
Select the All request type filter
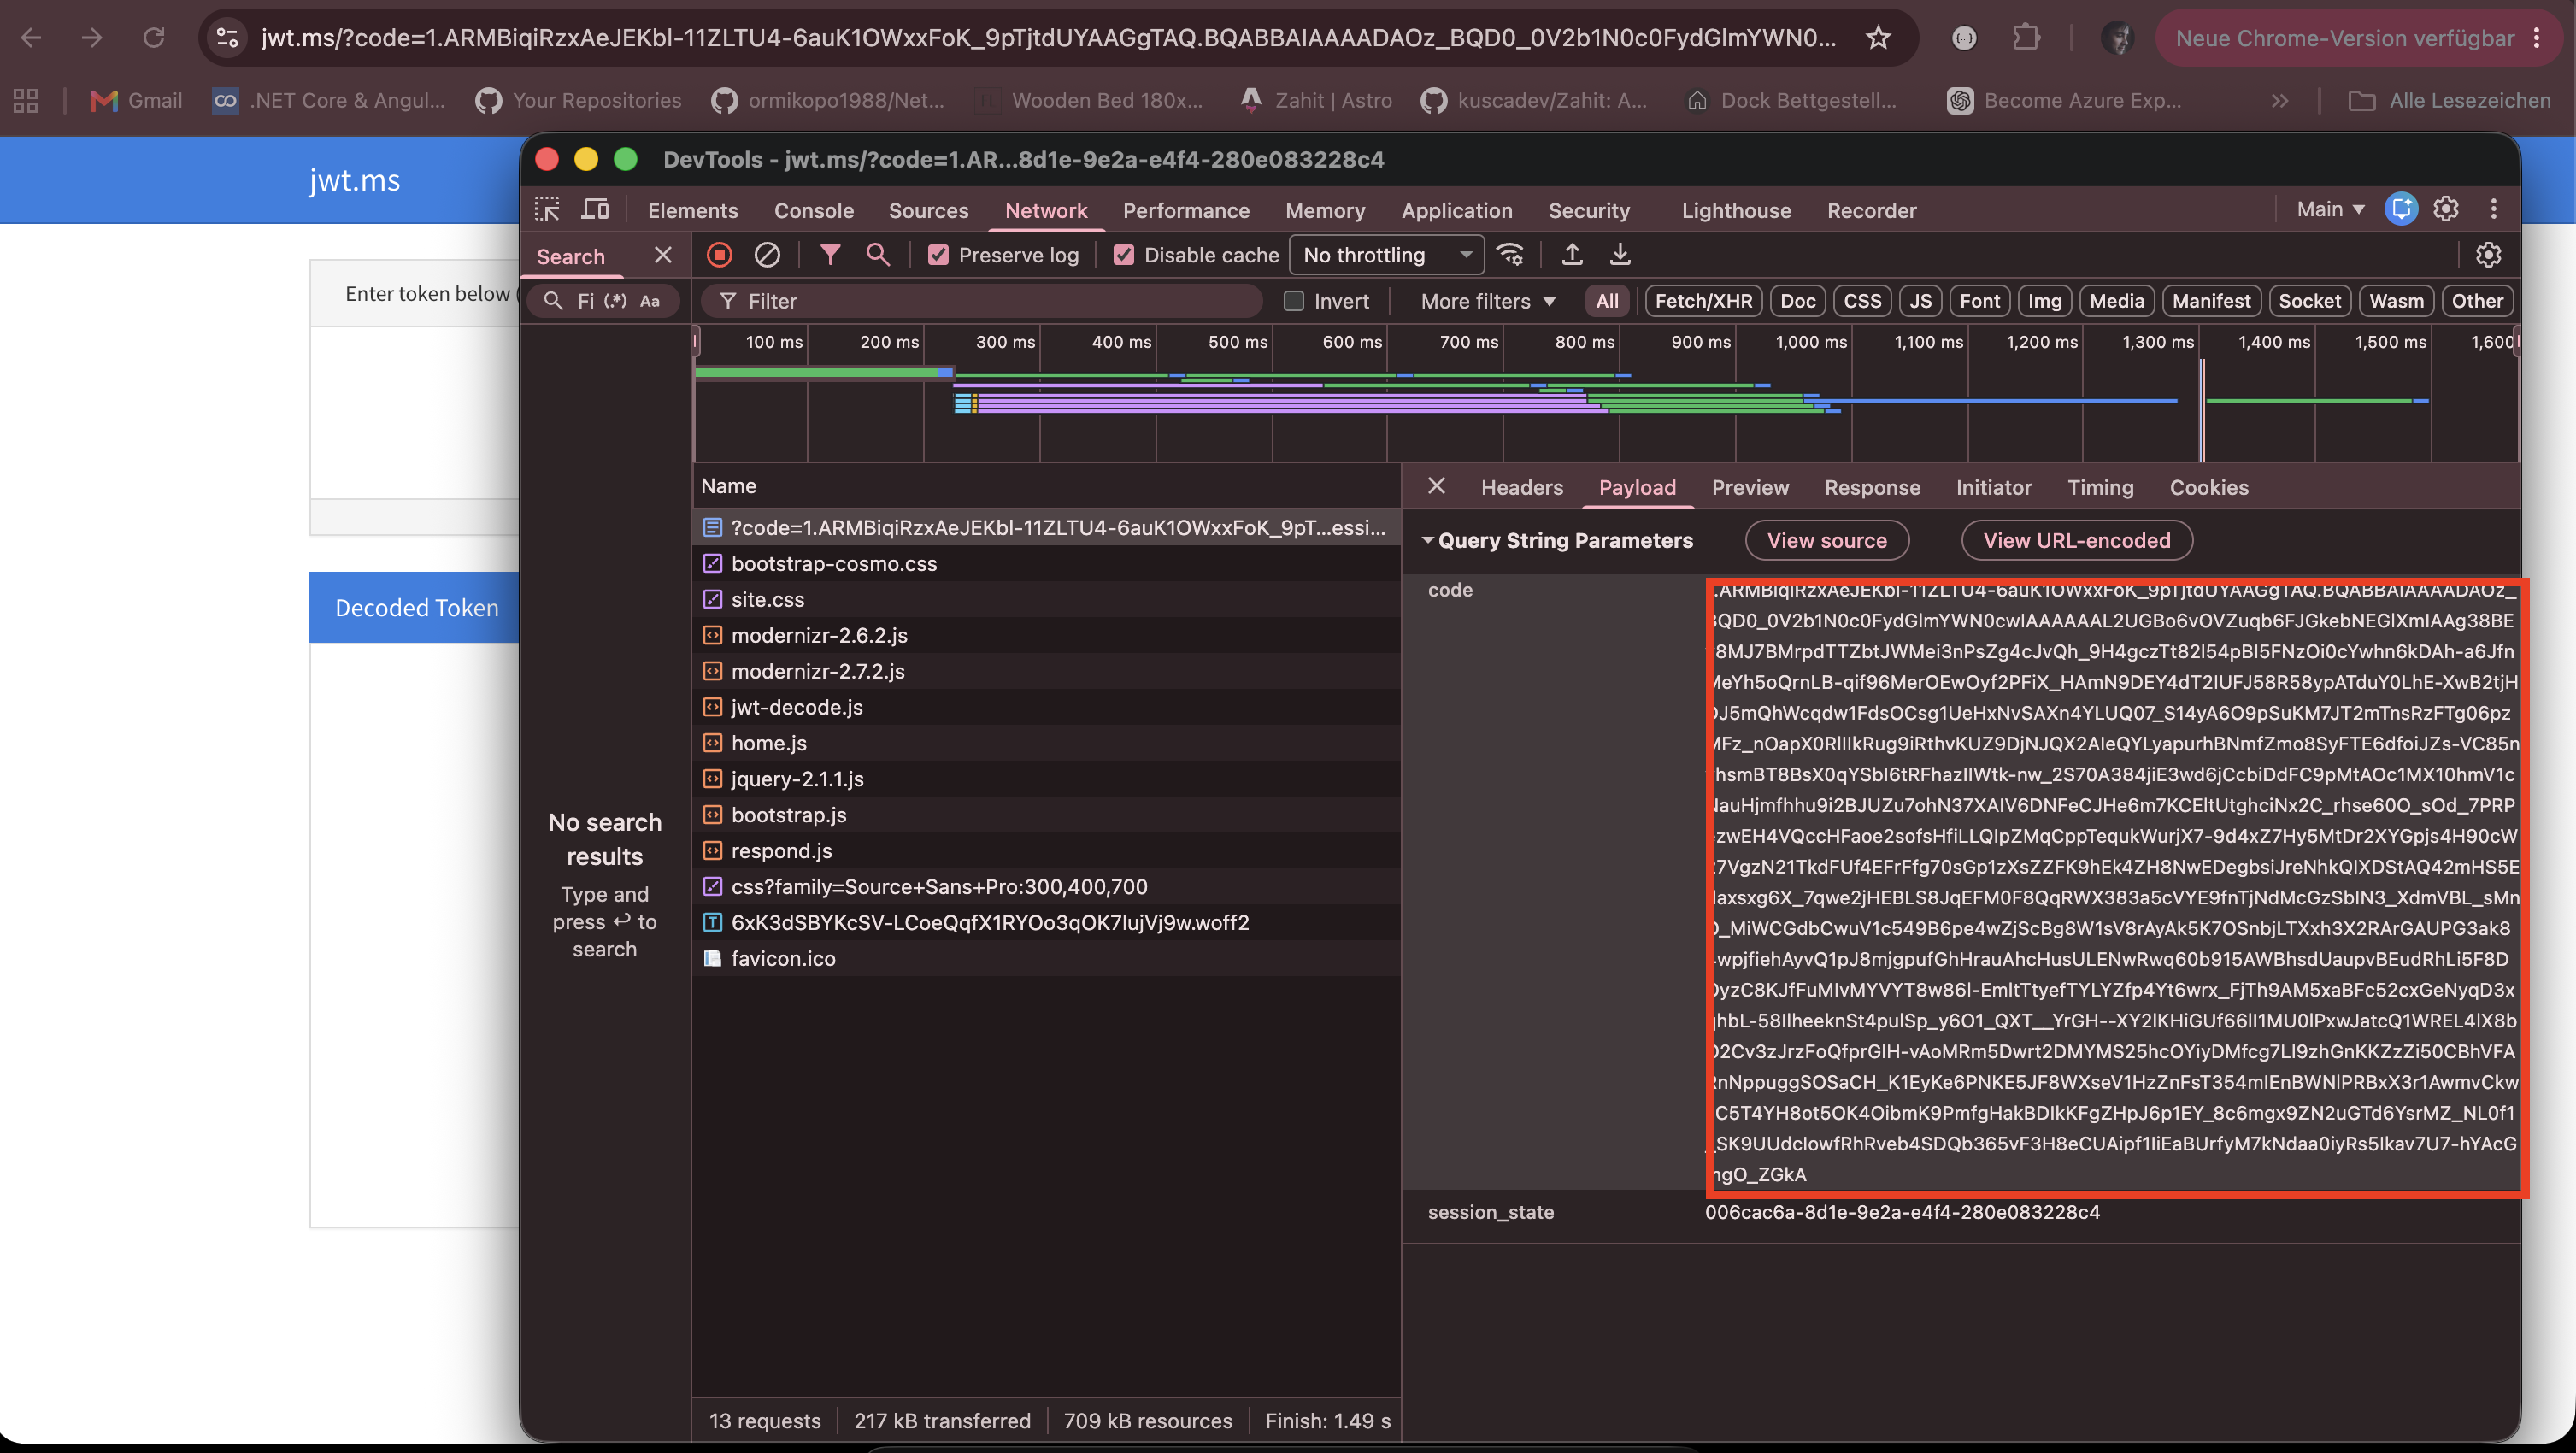[x=1607, y=301]
